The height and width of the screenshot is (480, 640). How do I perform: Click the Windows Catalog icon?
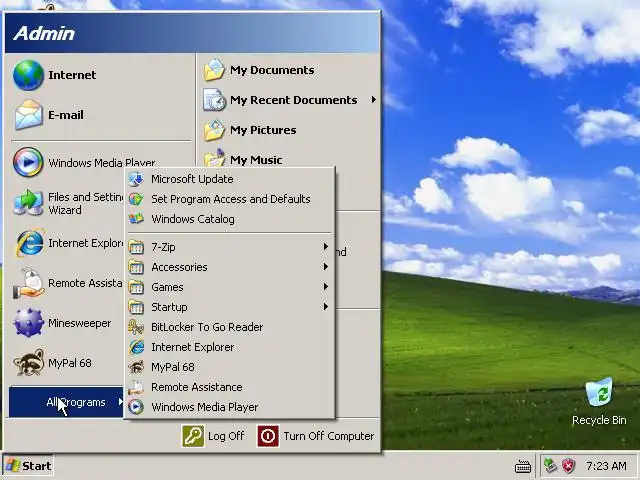pos(136,219)
